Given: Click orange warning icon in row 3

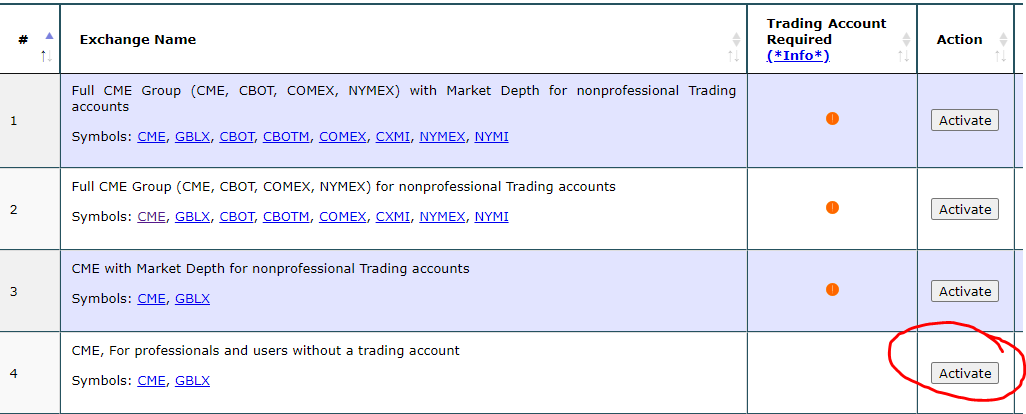Looking at the screenshot, I should pos(832,290).
